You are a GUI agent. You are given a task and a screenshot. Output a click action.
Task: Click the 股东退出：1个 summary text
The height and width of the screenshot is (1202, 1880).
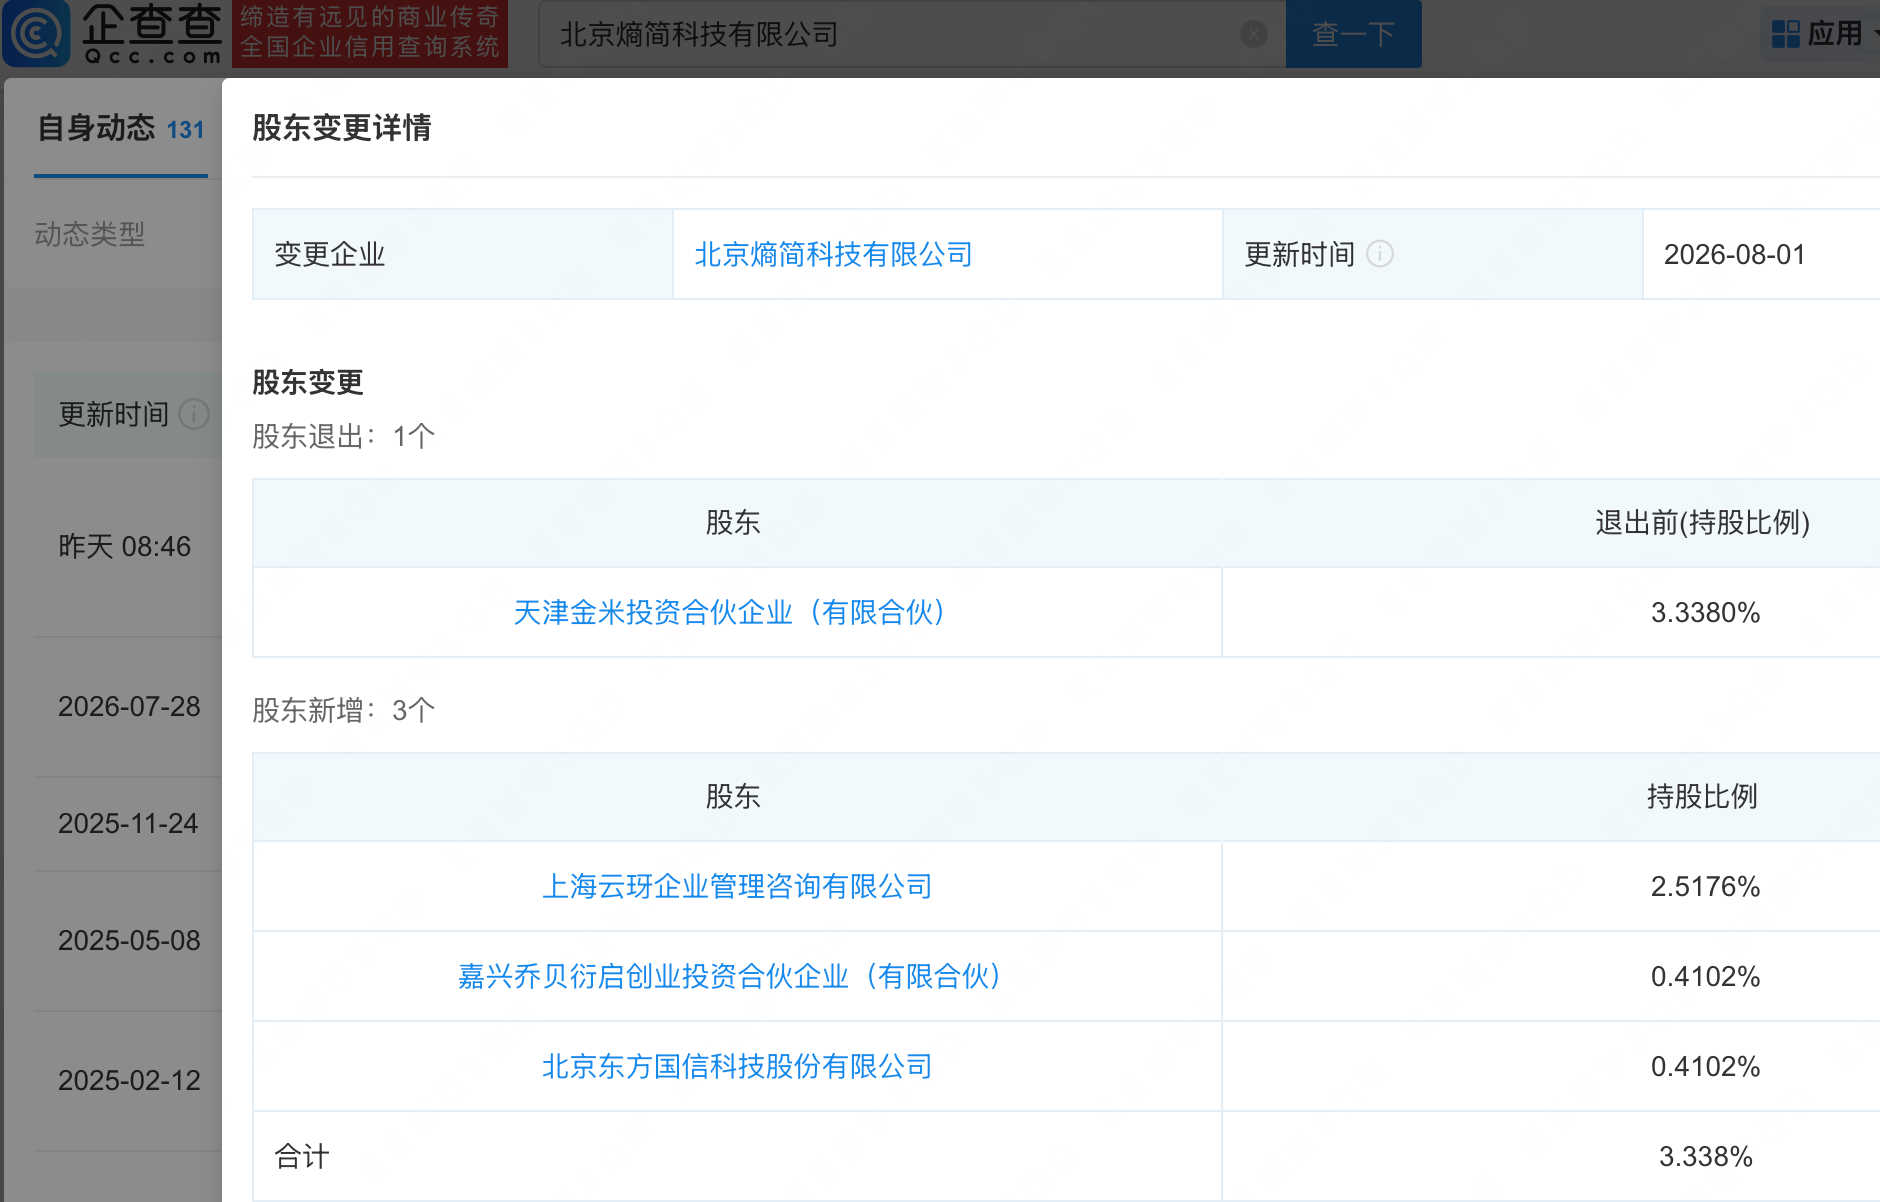click(343, 436)
